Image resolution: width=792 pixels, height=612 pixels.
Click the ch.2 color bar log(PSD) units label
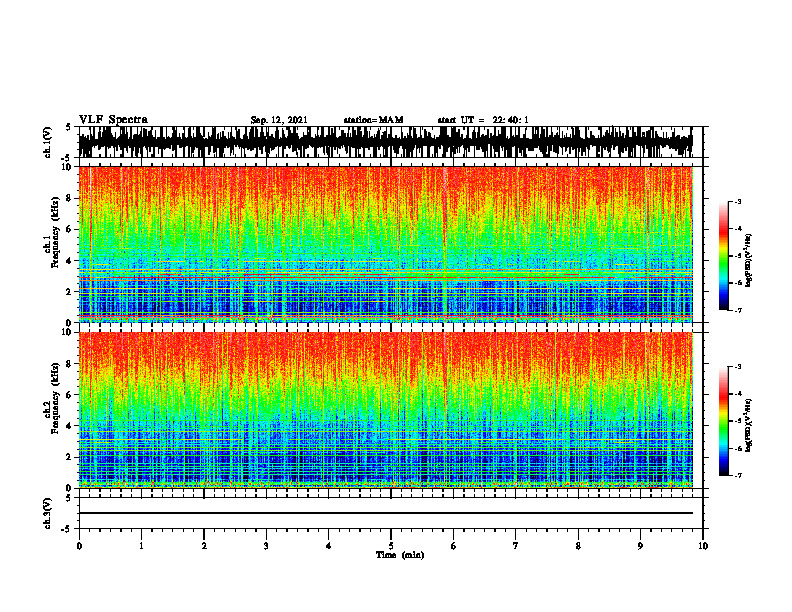click(749, 425)
